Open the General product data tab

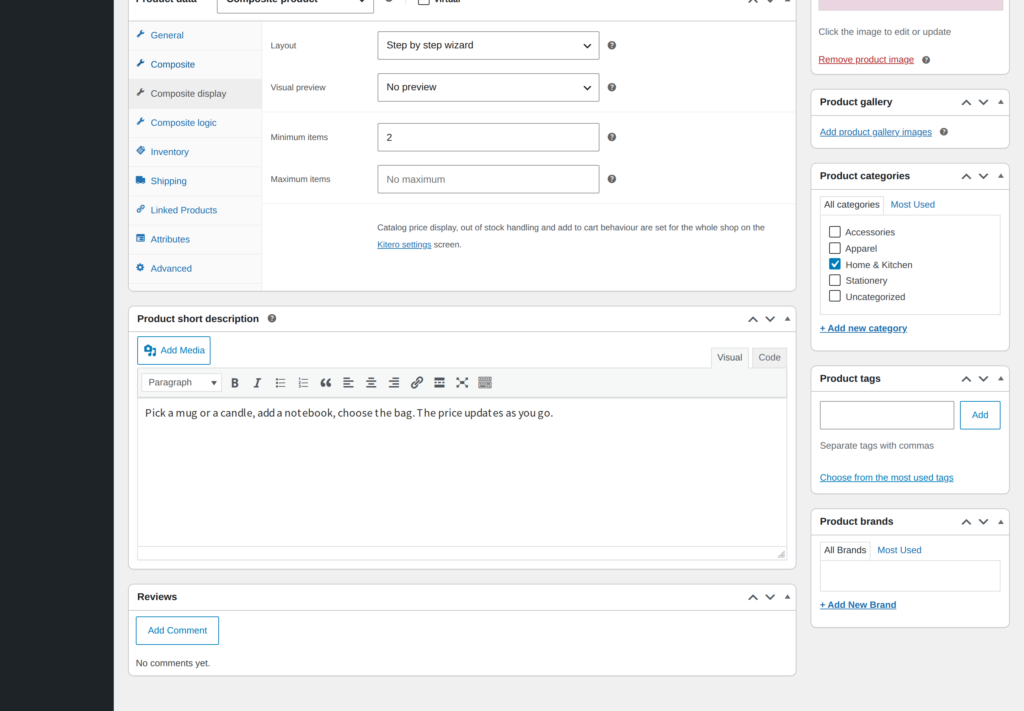pyautogui.click(x=195, y=35)
